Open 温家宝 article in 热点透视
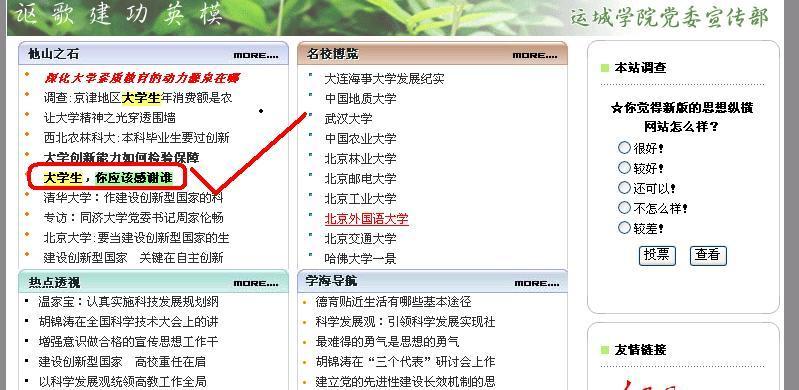 pos(128,302)
